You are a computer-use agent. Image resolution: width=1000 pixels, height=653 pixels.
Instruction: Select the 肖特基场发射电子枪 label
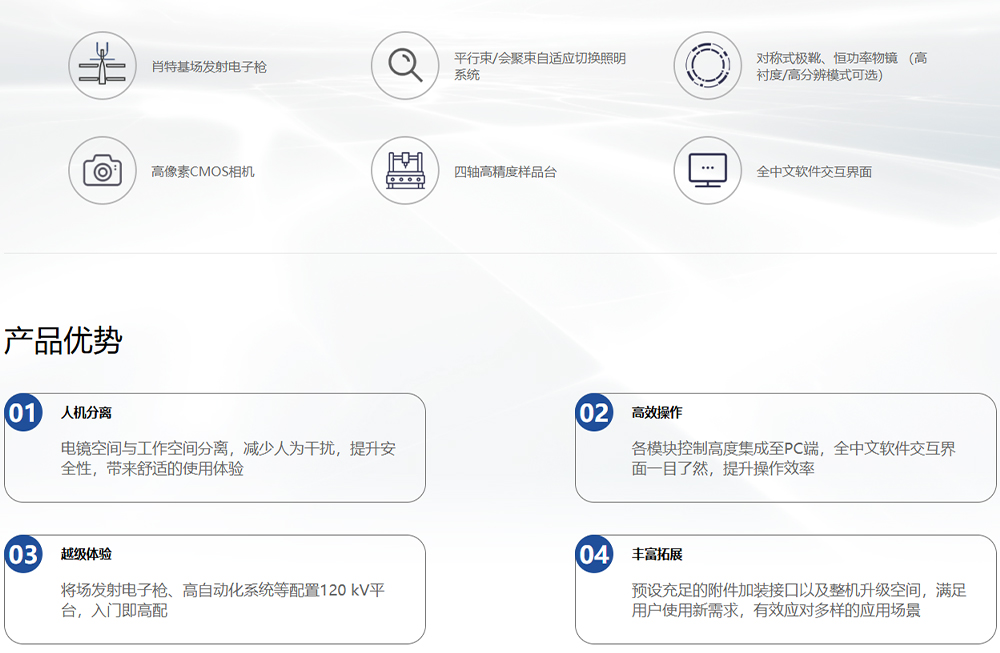tap(209, 67)
